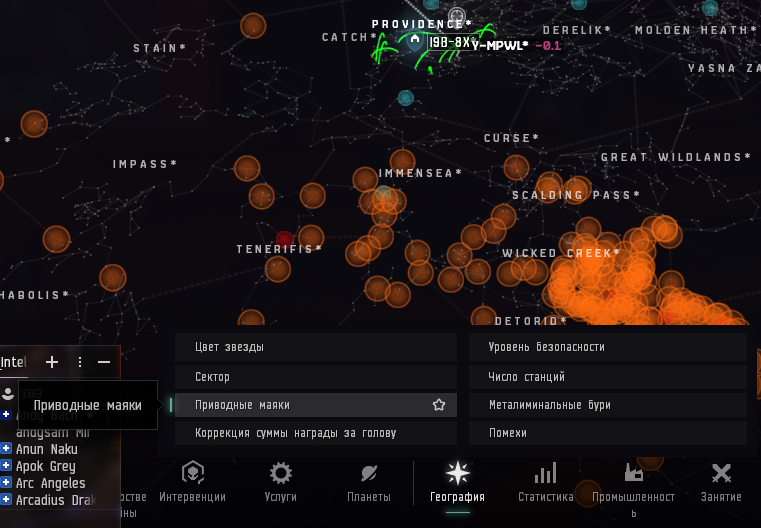Choose the Уровень безопасности filter

[608, 347]
